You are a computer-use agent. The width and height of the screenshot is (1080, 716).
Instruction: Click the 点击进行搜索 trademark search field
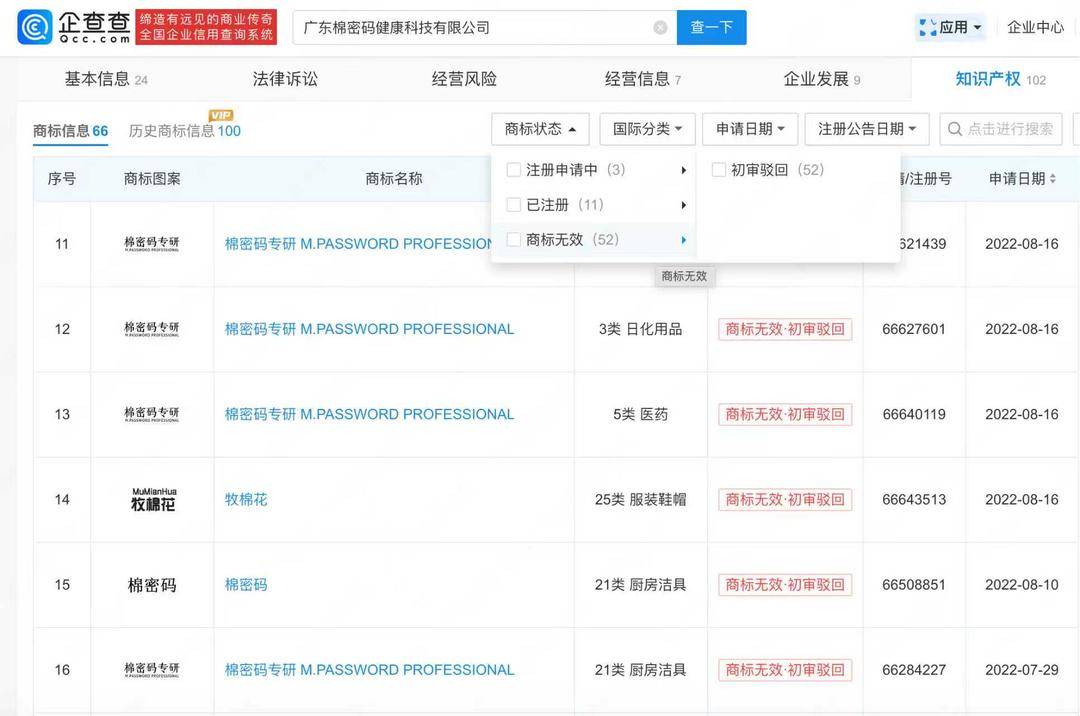1001,129
